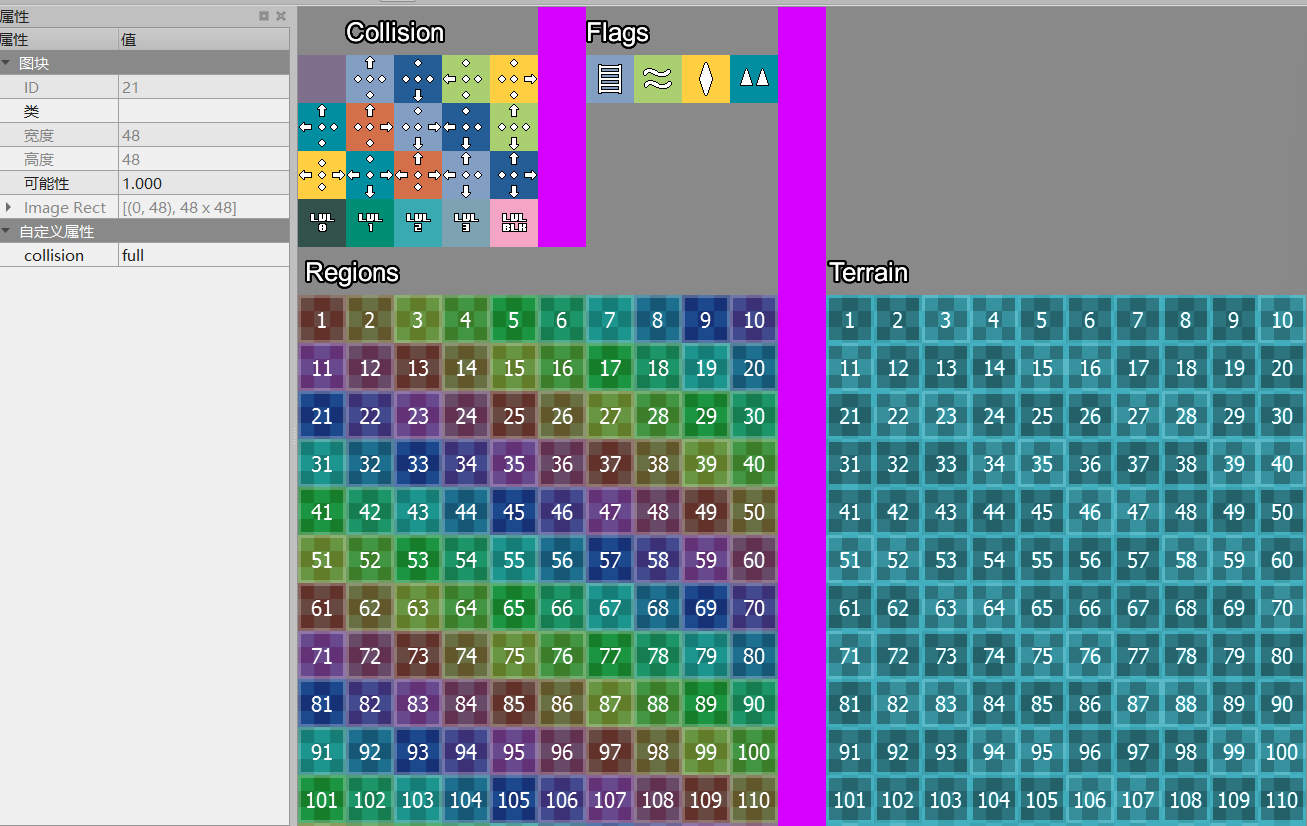Image resolution: width=1307 pixels, height=826 pixels.
Task: Select the colored region swatch numbered 55
Action: [513, 560]
